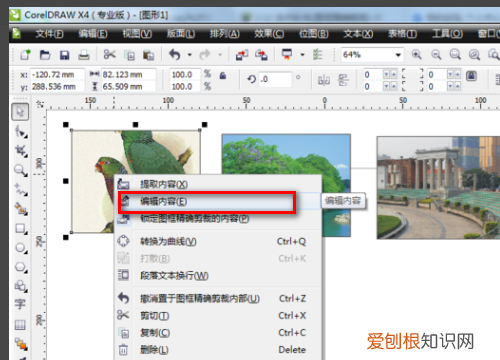The width and height of the screenshot is (500, 360).
Task: Open the 效果(C) menu
Action: (x=269, y=34)
